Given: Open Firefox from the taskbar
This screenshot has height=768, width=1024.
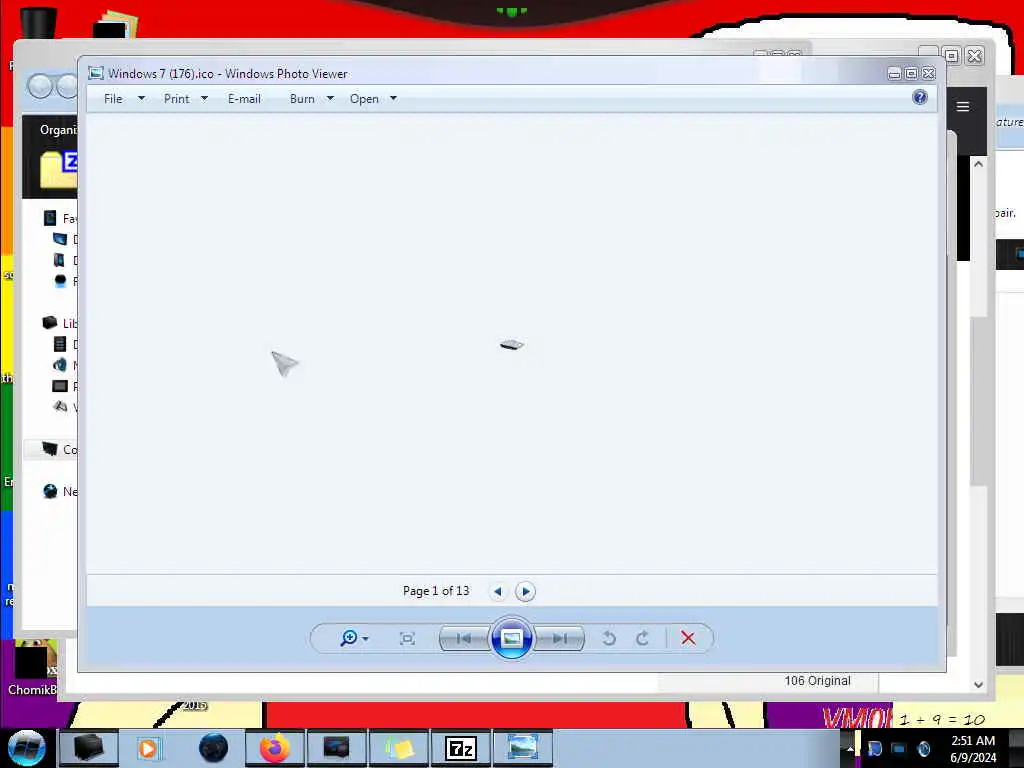Looking at the screenshot, I should [x=275, y=748].
